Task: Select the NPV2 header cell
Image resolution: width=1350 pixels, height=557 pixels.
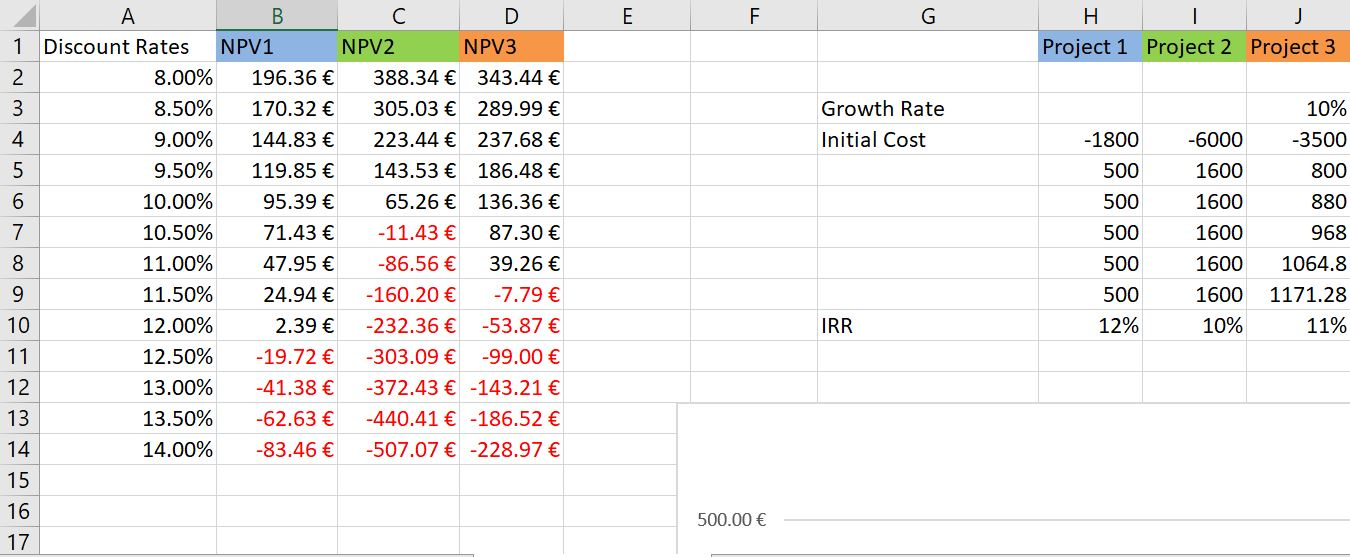Action: point(398,46)
